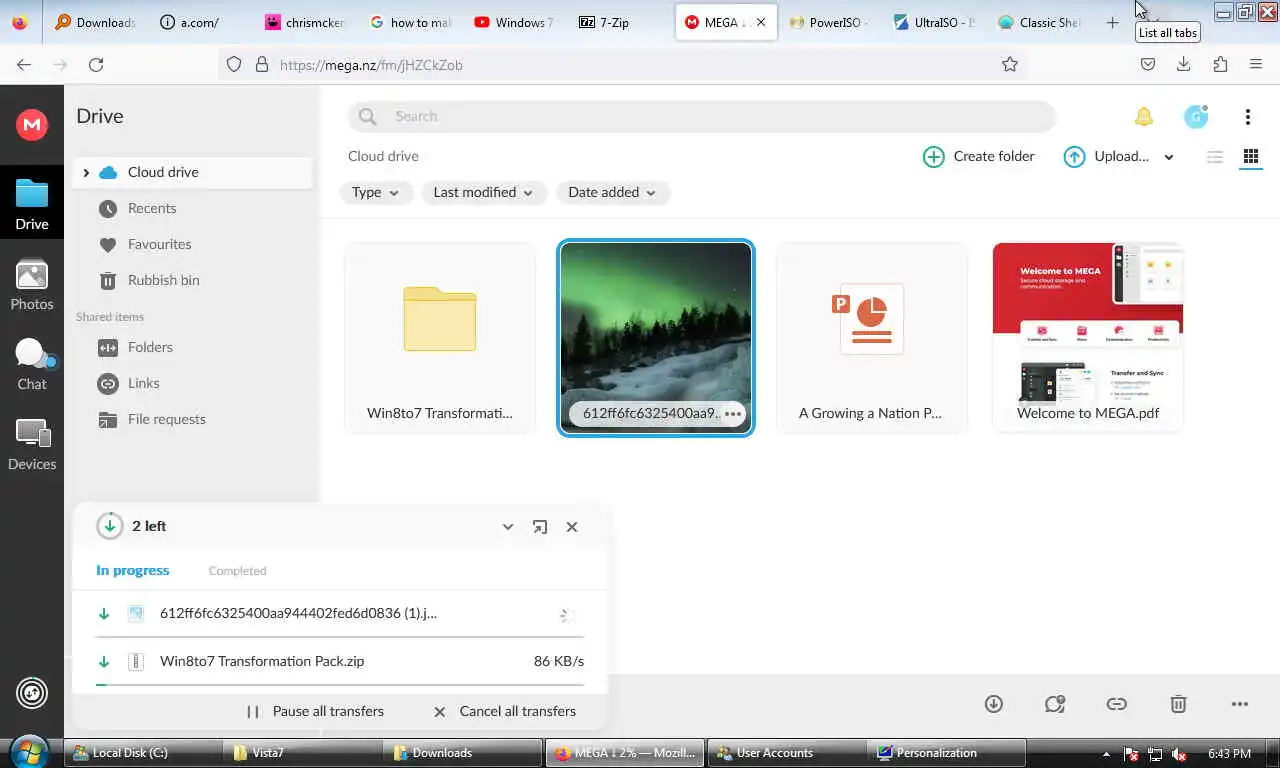This screenshot has width=1280, height=768.
Task: Click the Firefox reload button
Action: tap(96, 65)
